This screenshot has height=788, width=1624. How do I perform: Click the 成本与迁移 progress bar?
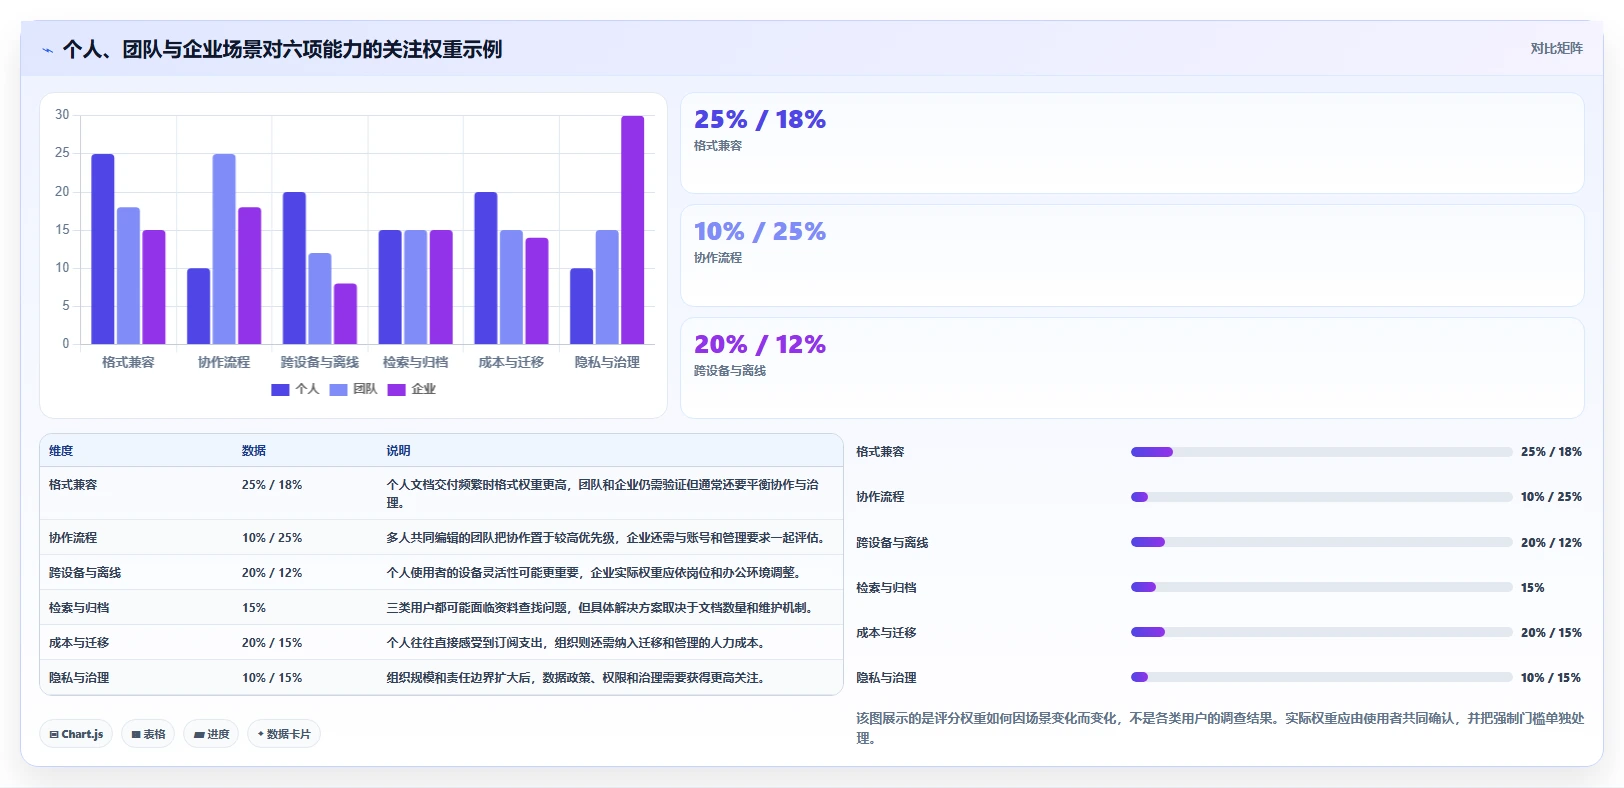1321,632
